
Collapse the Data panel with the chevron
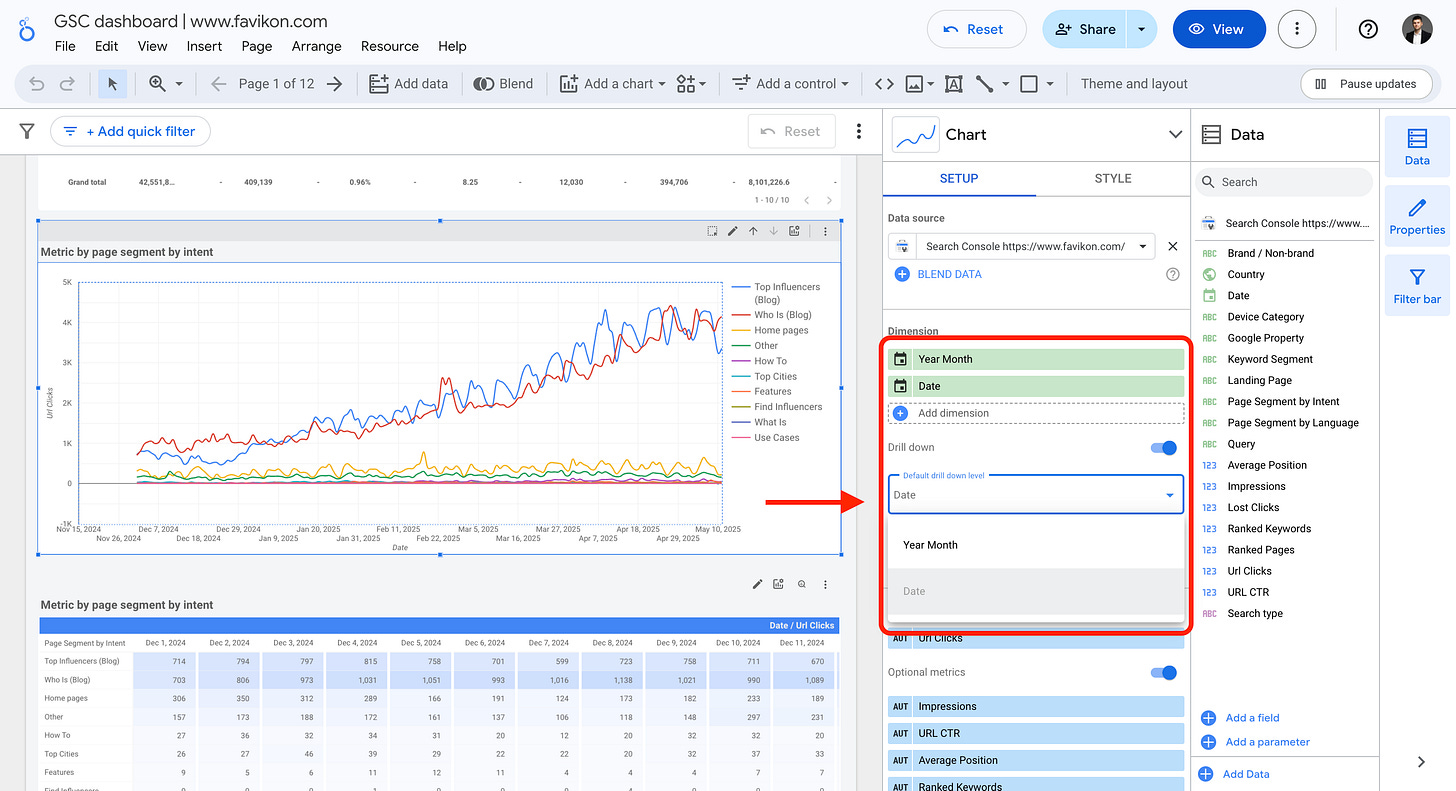pyautogui.click(x=1421, y=762)
